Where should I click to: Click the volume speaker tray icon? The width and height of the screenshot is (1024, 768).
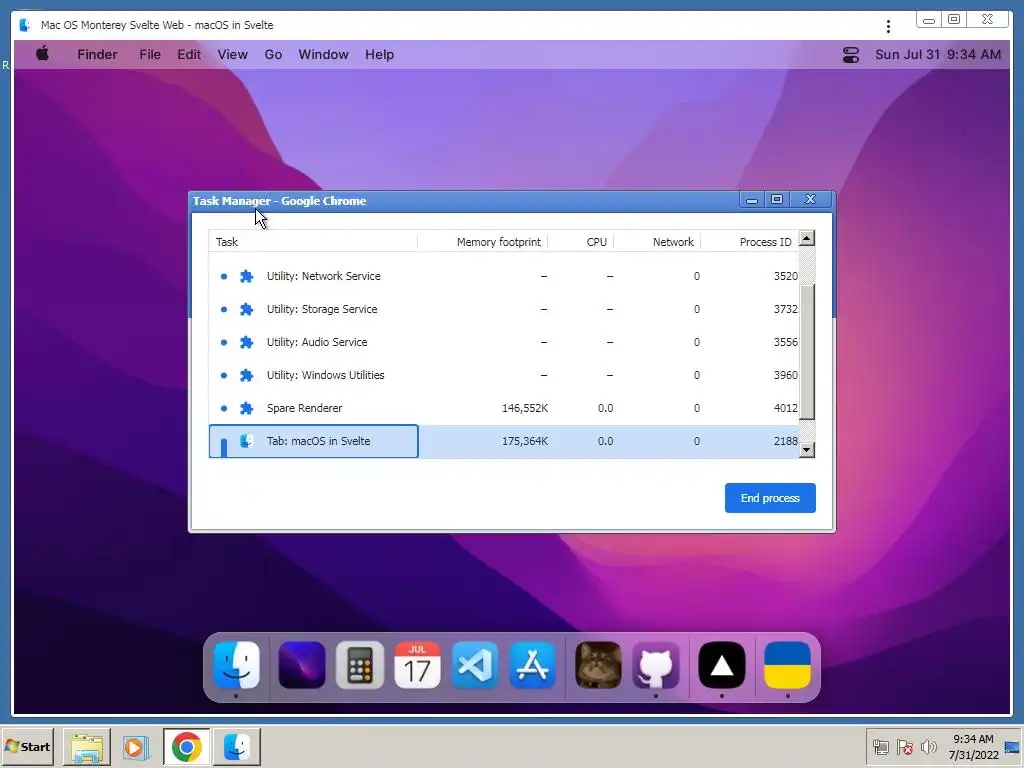tap(928, 746)
